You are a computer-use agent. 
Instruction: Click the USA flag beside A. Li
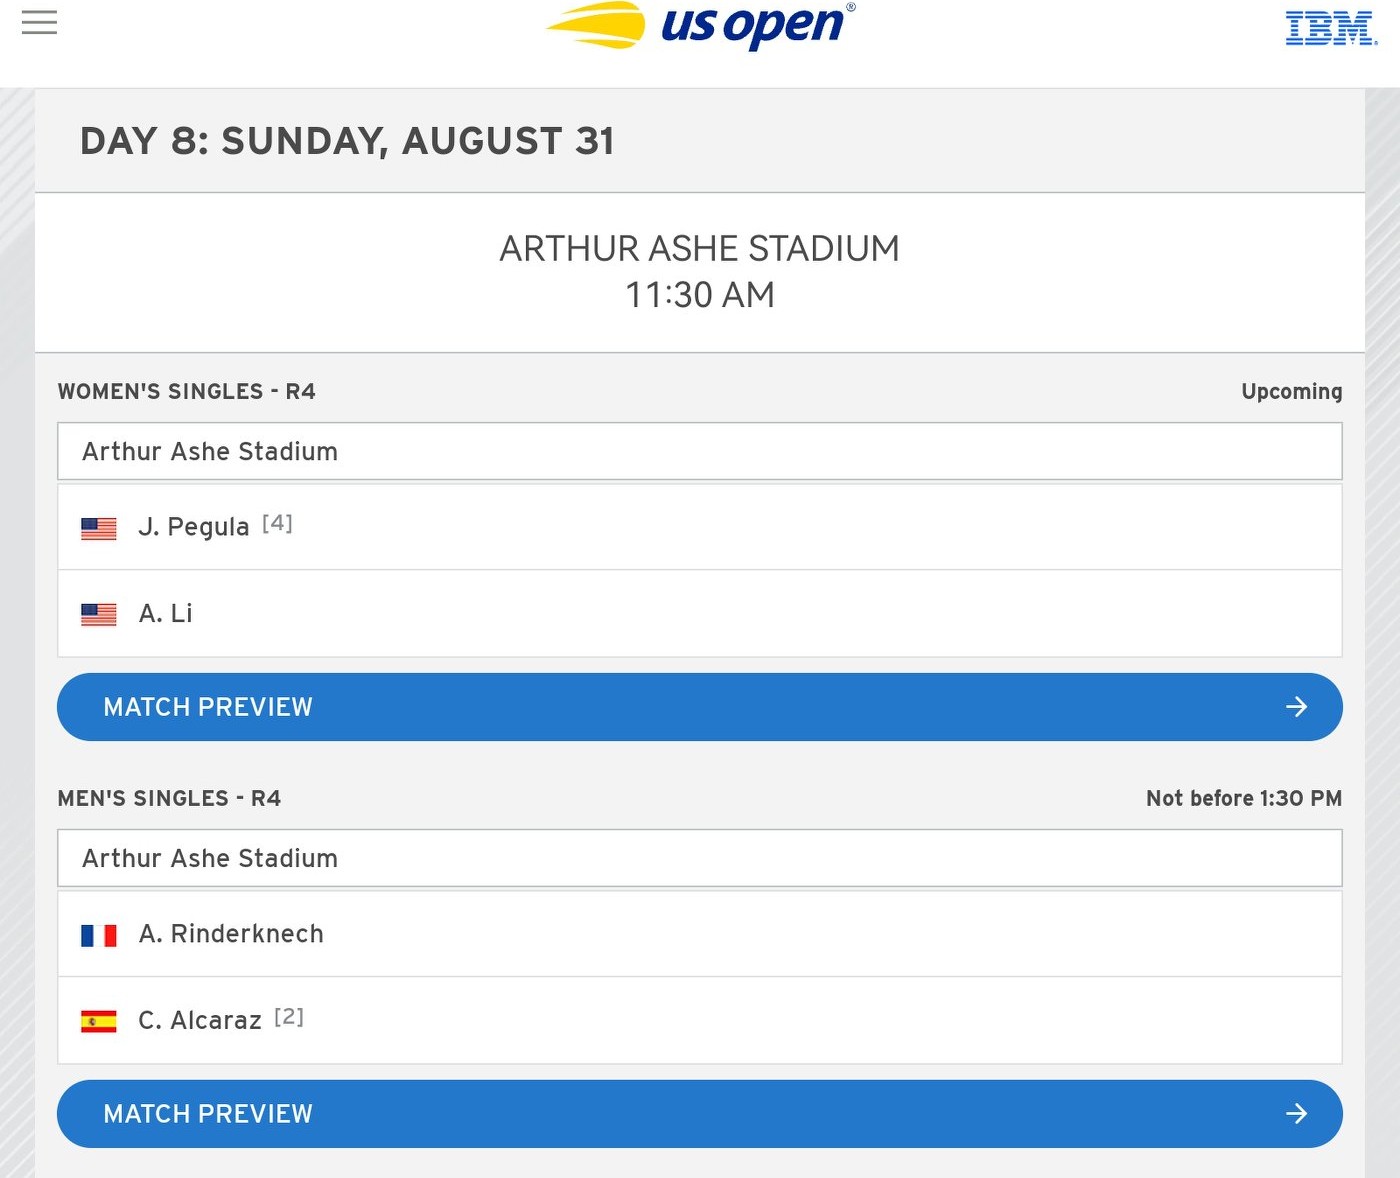point(99,614)
